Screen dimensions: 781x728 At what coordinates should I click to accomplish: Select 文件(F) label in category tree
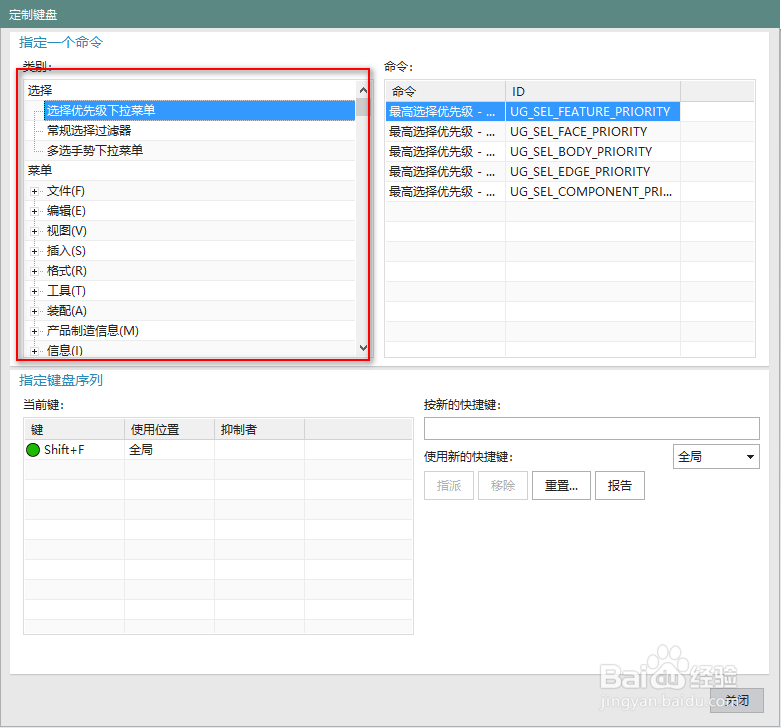click(66, 191)
